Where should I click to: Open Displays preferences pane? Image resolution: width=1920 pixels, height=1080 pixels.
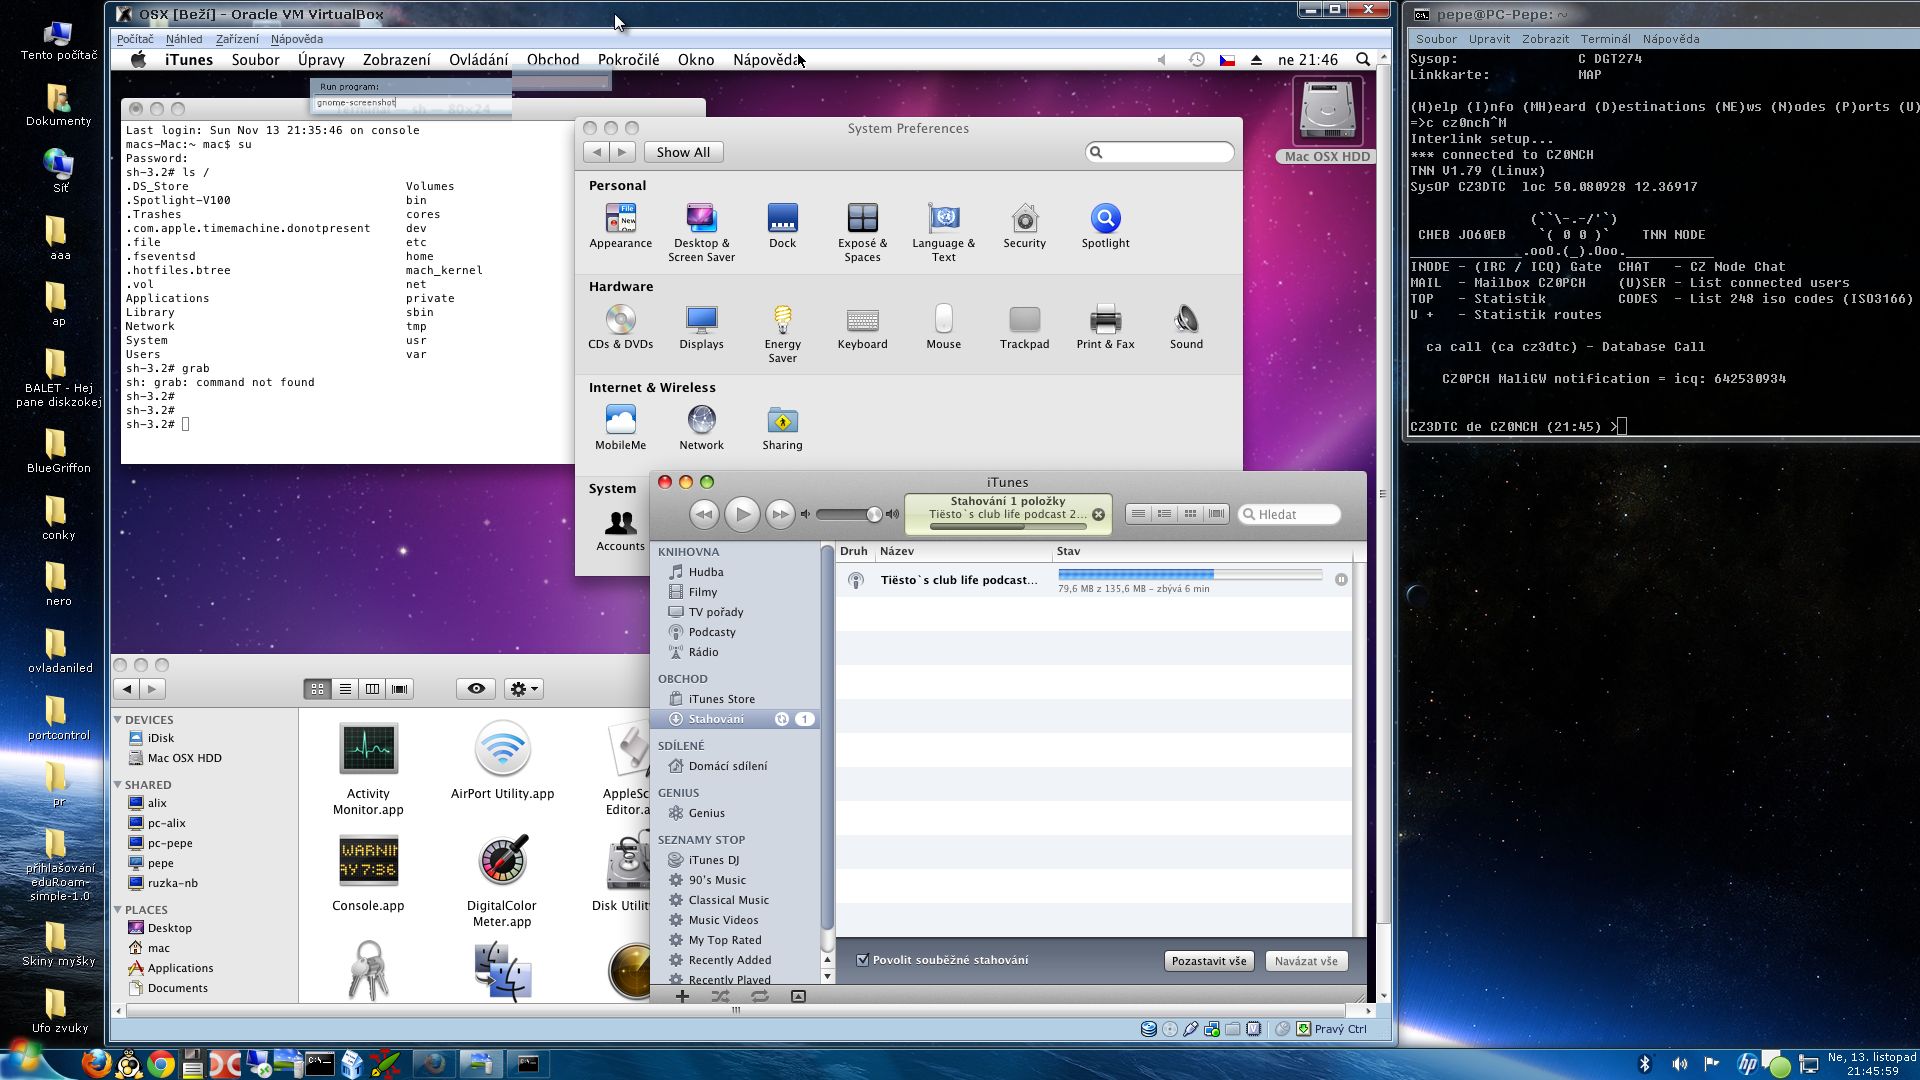[701, 327]
